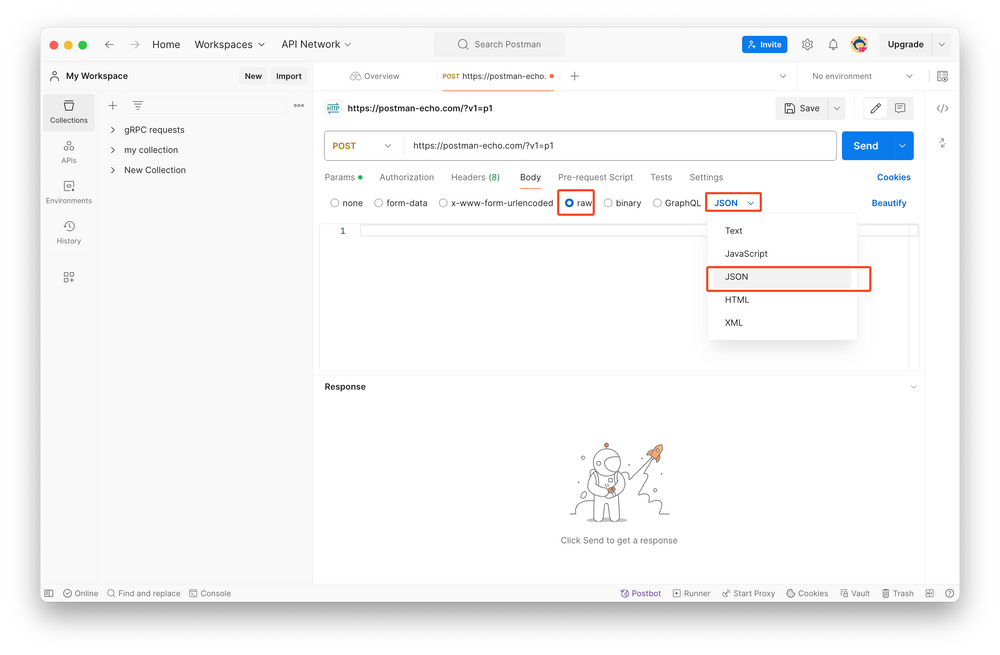Click the Beautify link

pos(888,203)
